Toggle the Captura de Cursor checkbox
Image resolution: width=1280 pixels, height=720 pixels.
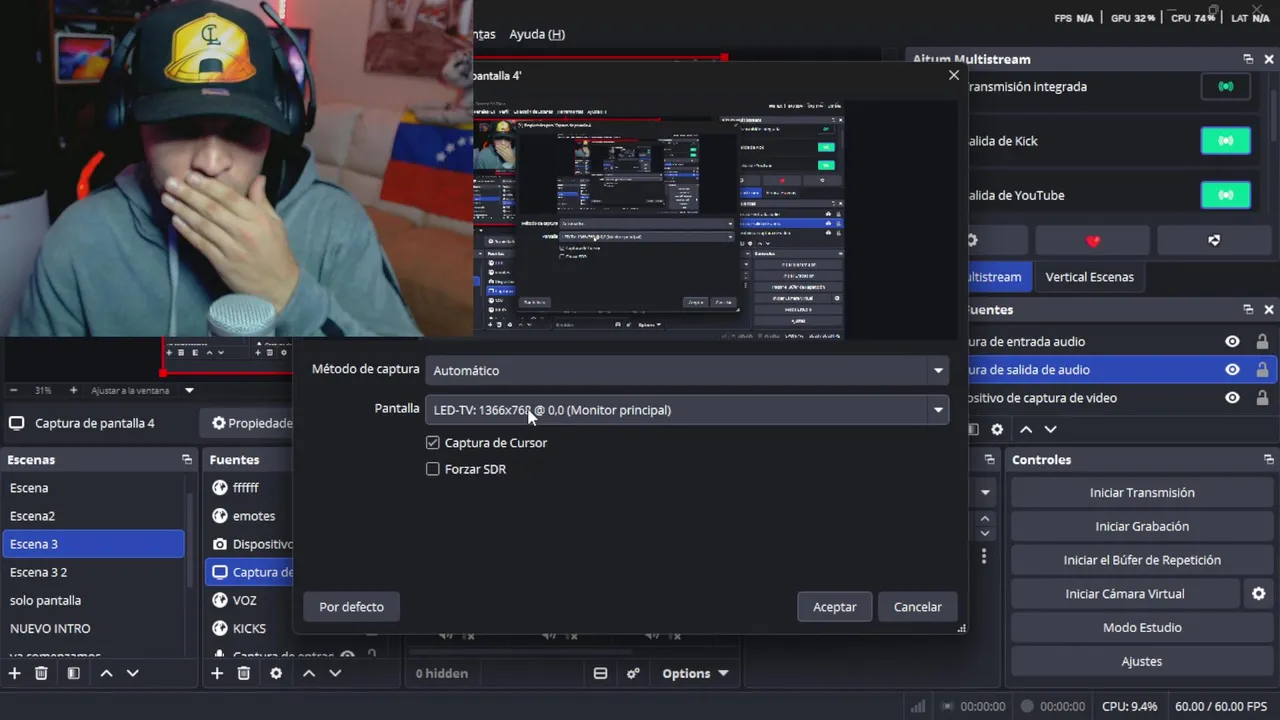point(433,442)
